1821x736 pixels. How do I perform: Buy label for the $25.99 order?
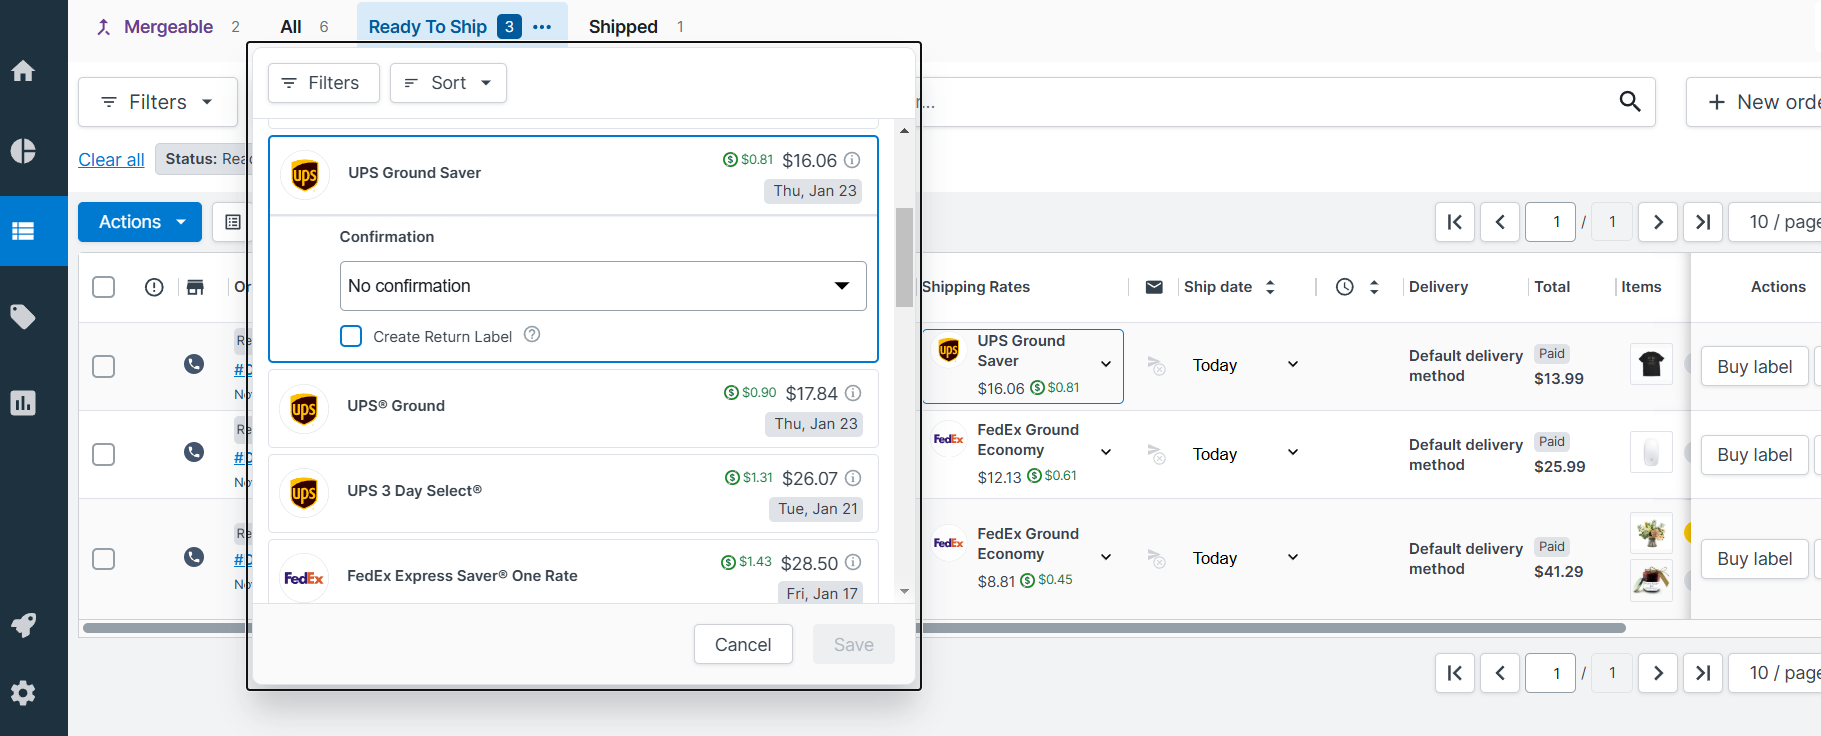click(1754, 455)
